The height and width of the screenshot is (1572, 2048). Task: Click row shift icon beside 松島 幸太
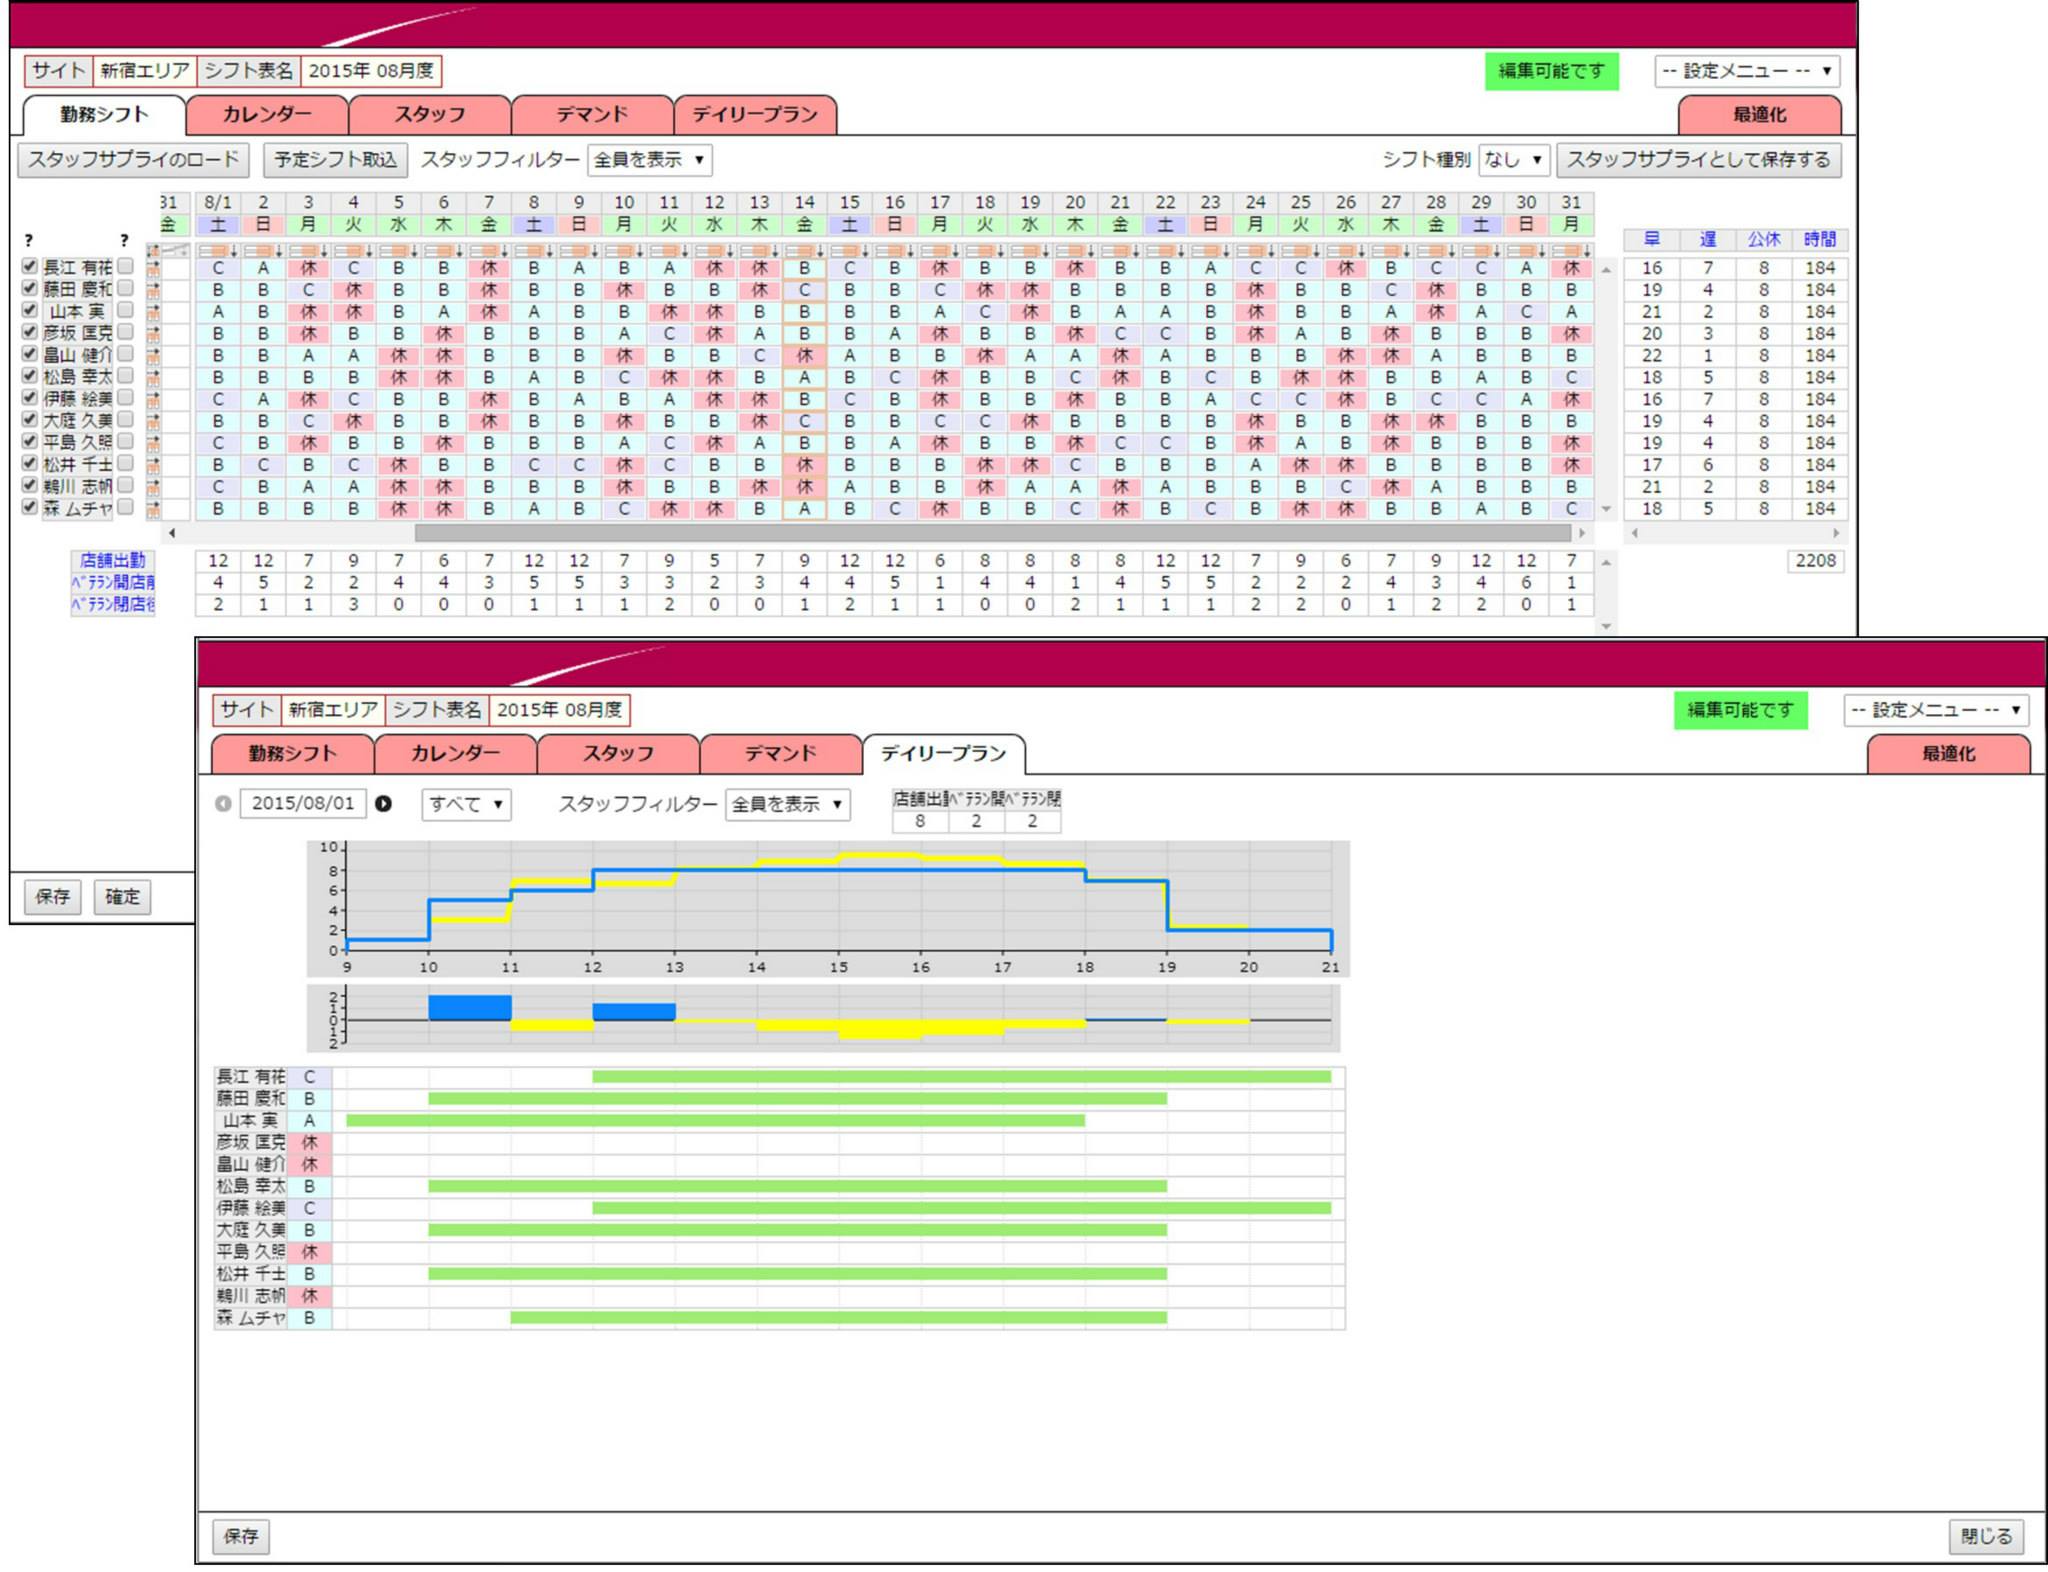coord(153,377)
